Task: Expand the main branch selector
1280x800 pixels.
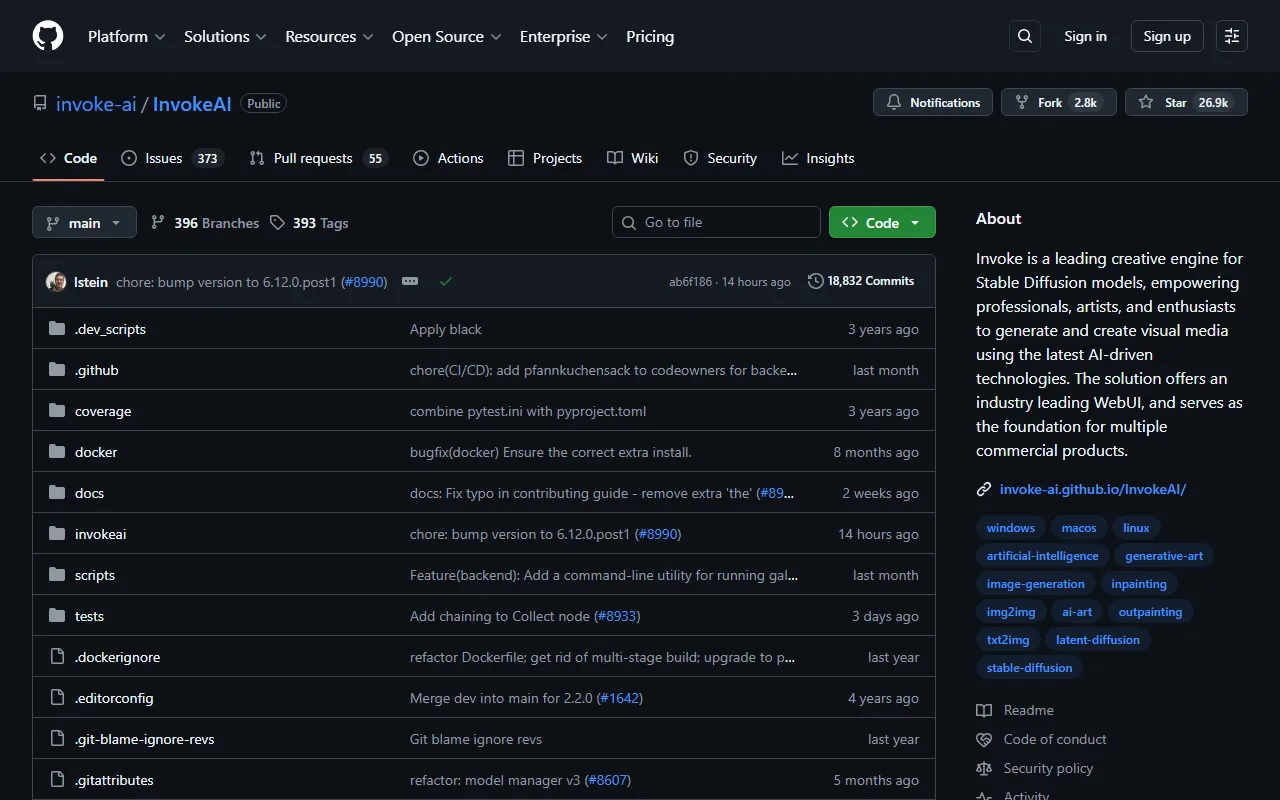Action: click(x=84, y=223)
